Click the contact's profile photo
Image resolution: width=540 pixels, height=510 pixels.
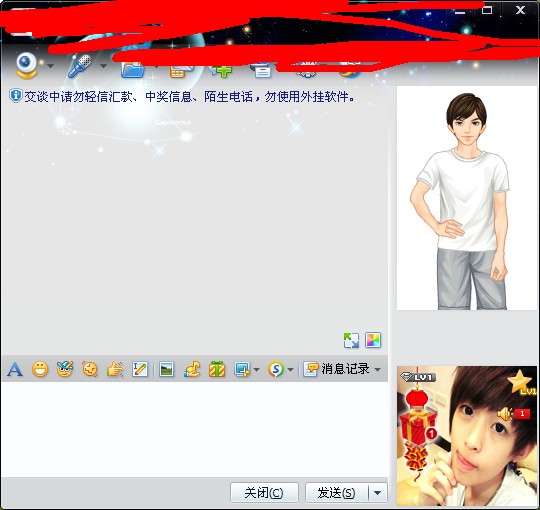(467, 436)
